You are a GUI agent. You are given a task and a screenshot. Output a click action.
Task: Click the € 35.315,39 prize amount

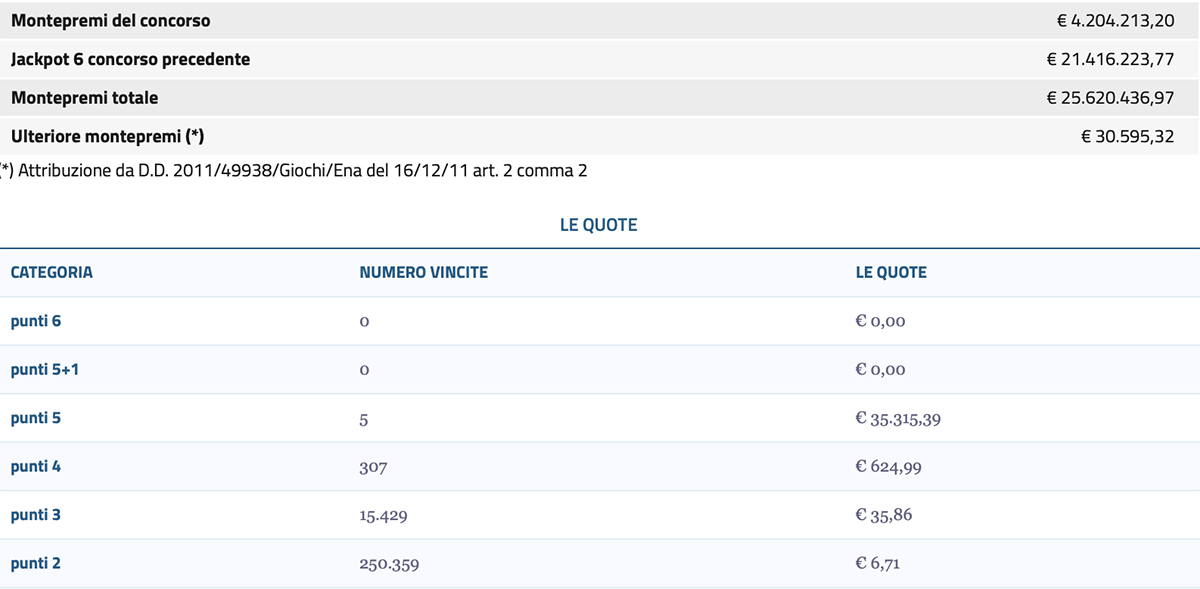[x=898, y=418]
